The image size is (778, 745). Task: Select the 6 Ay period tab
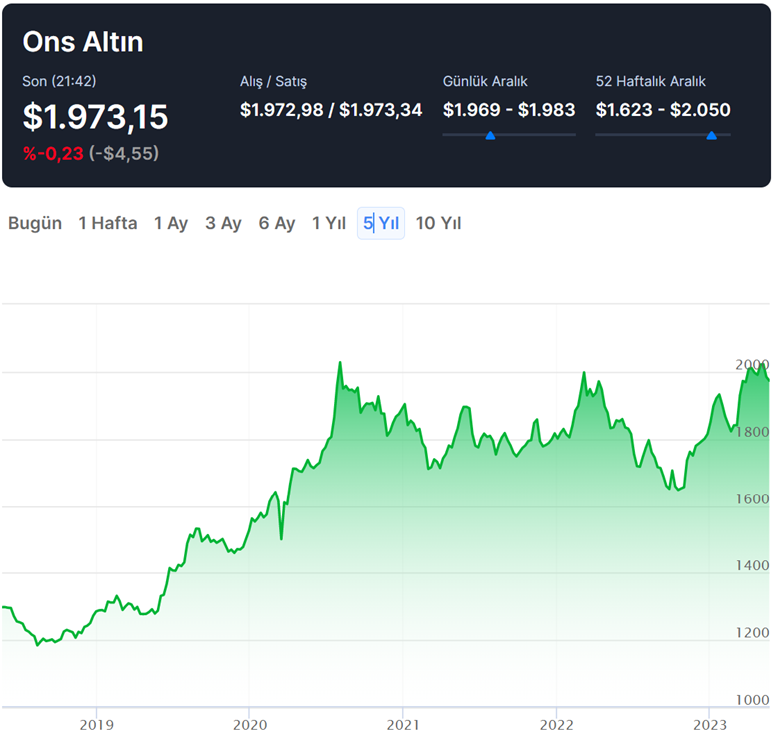click(277, 223)
